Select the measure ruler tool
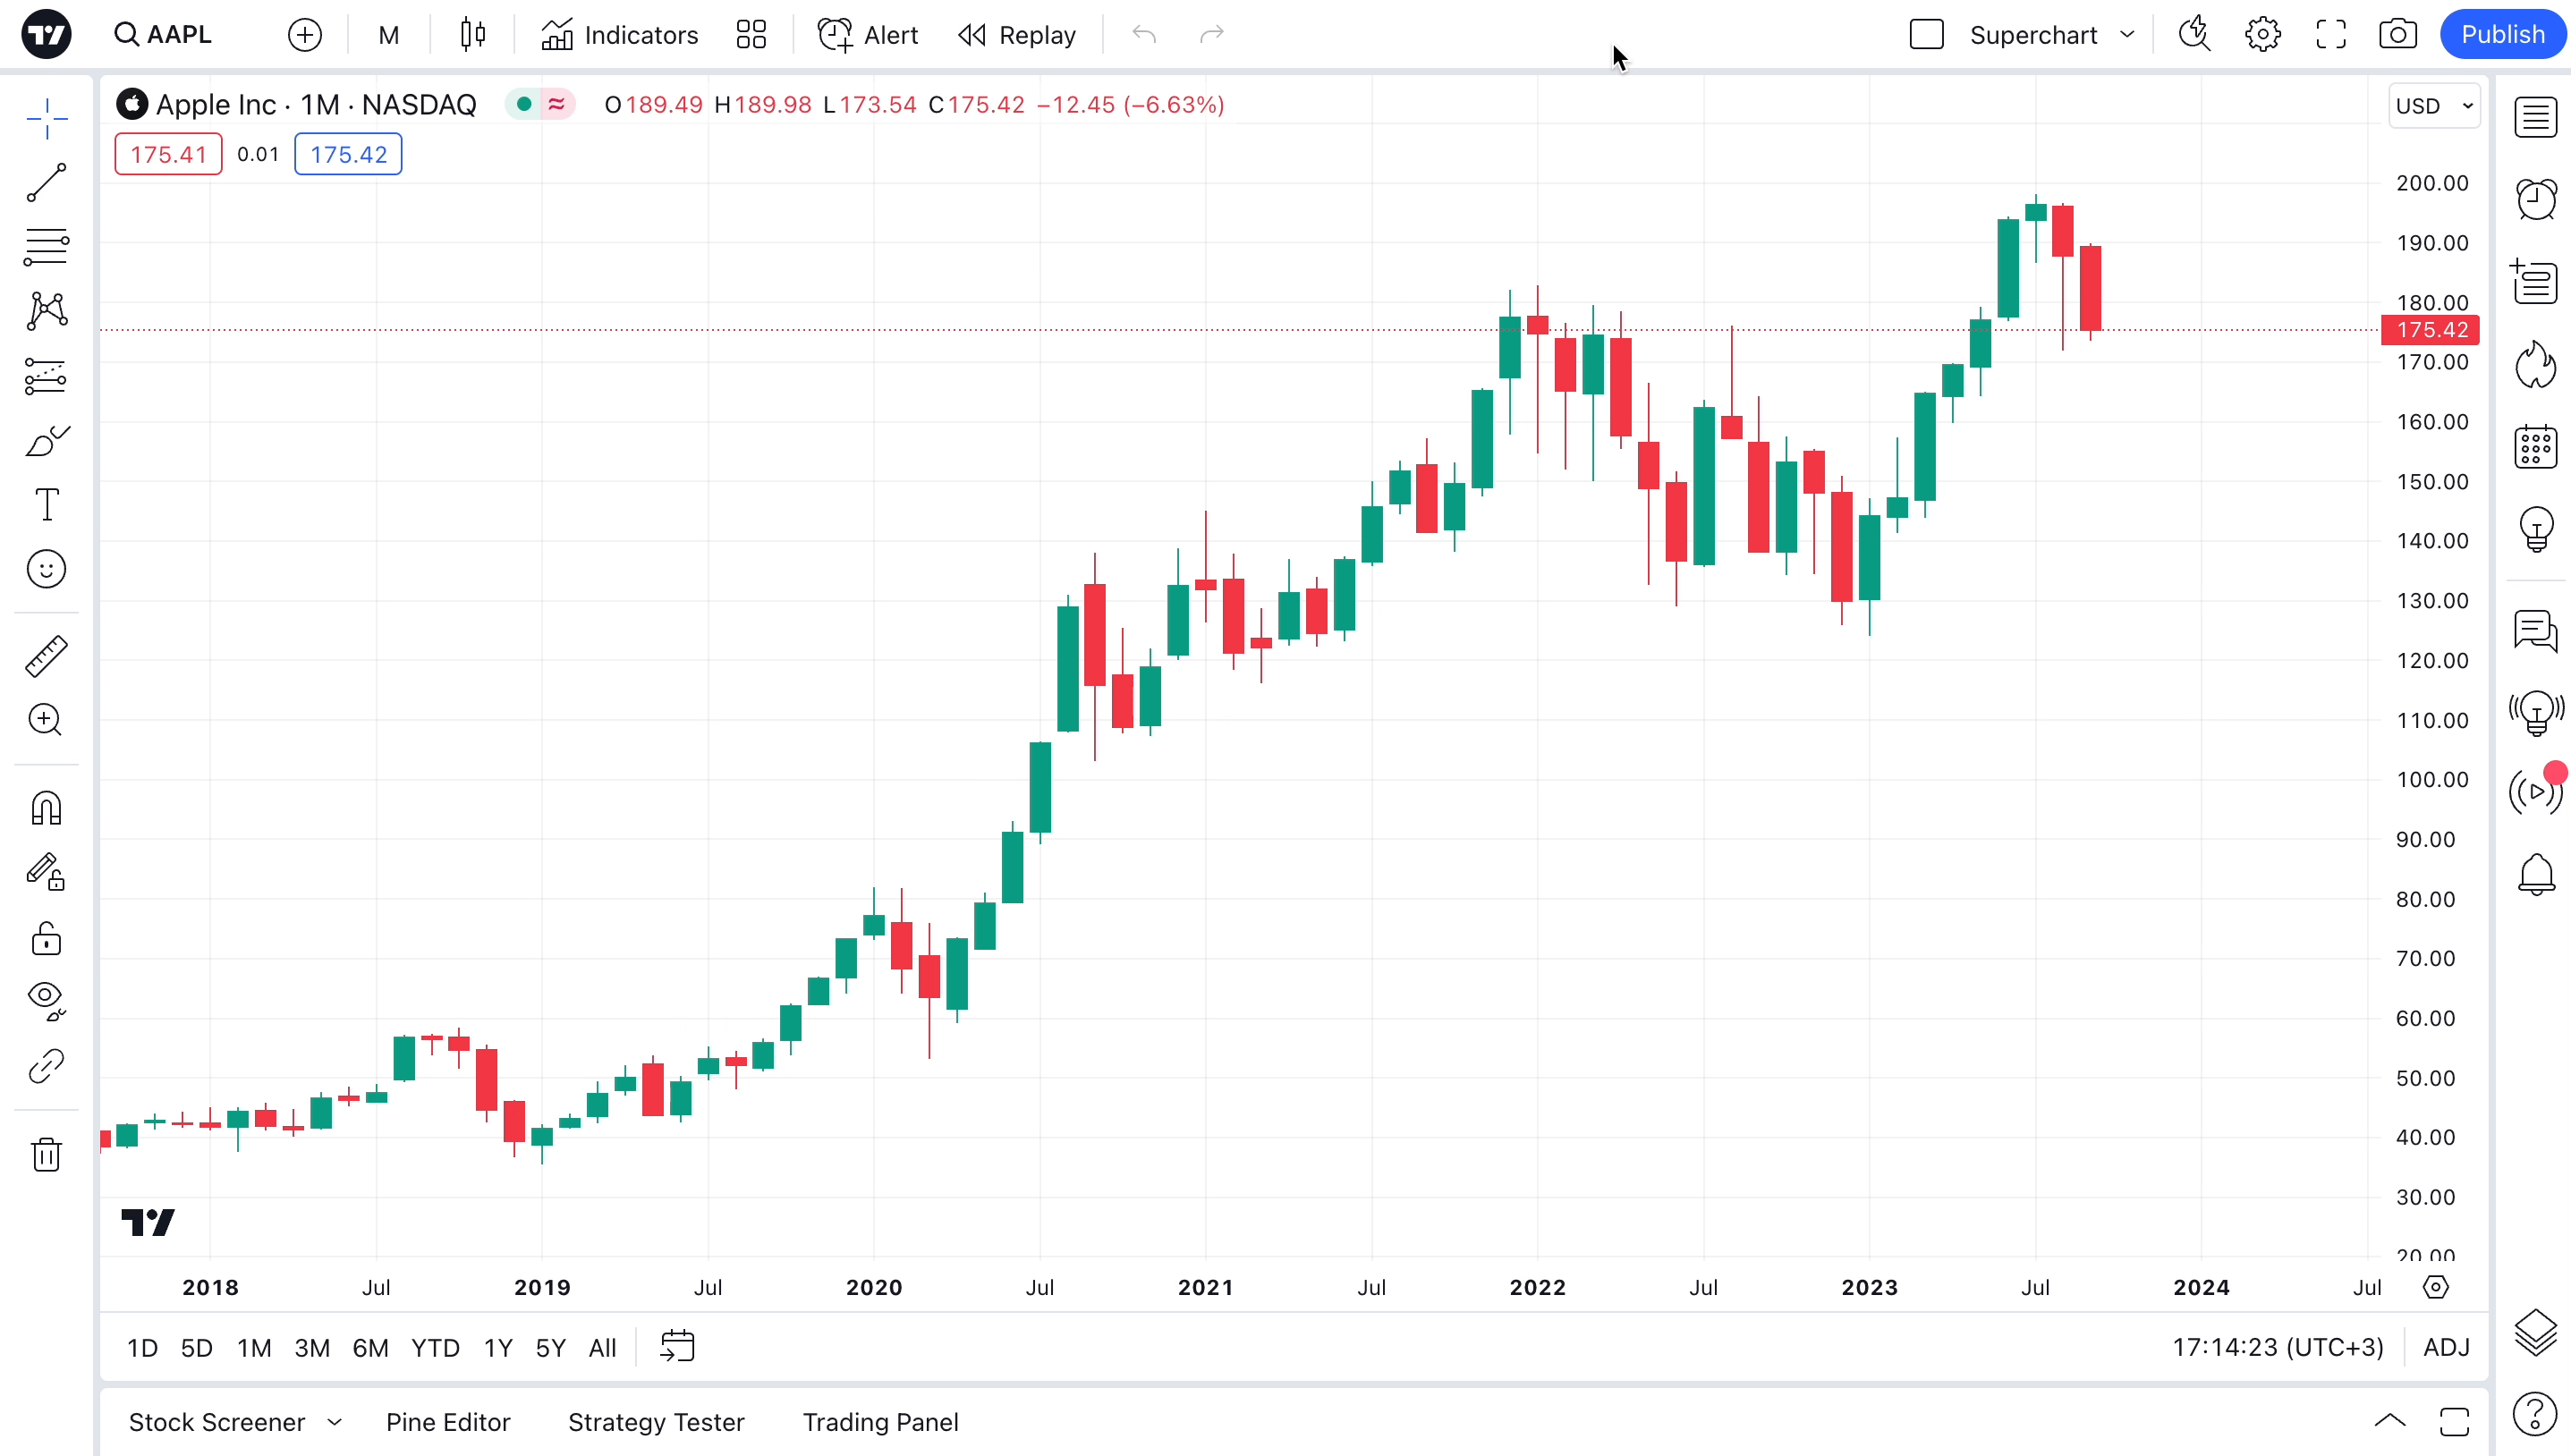This screenshot has width=2571, height=1456. click(46, 656)
